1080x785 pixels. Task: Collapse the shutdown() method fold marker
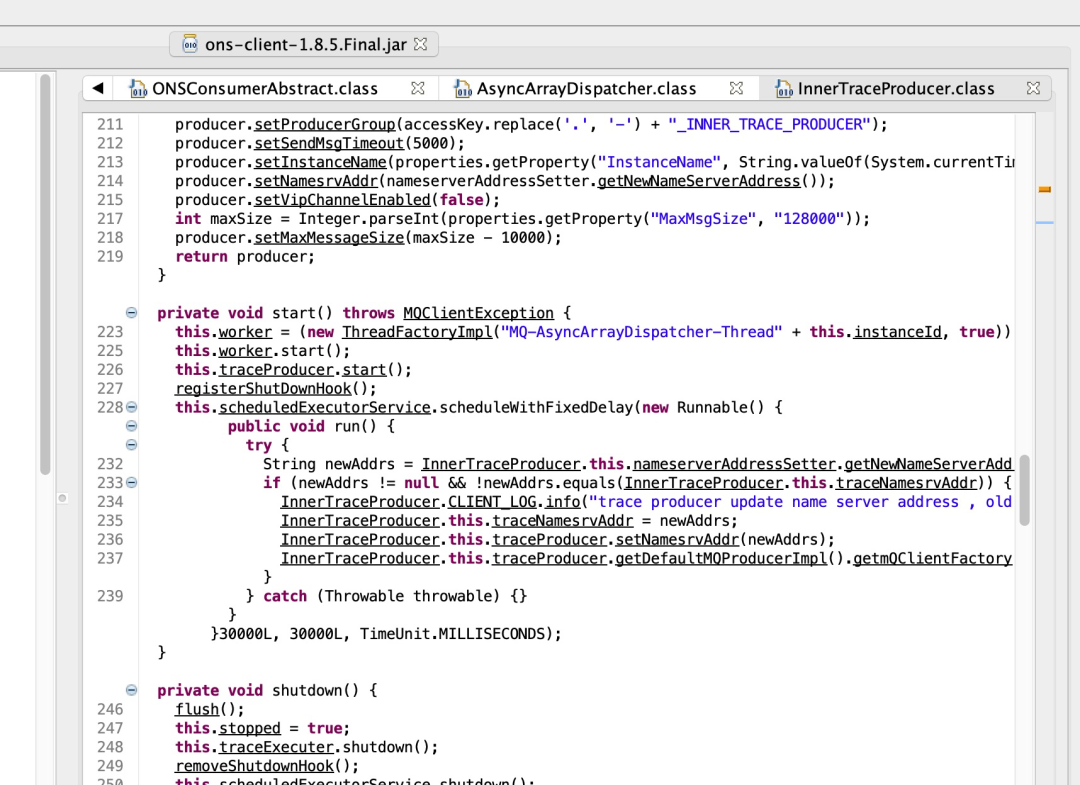(x=132, y=690)
